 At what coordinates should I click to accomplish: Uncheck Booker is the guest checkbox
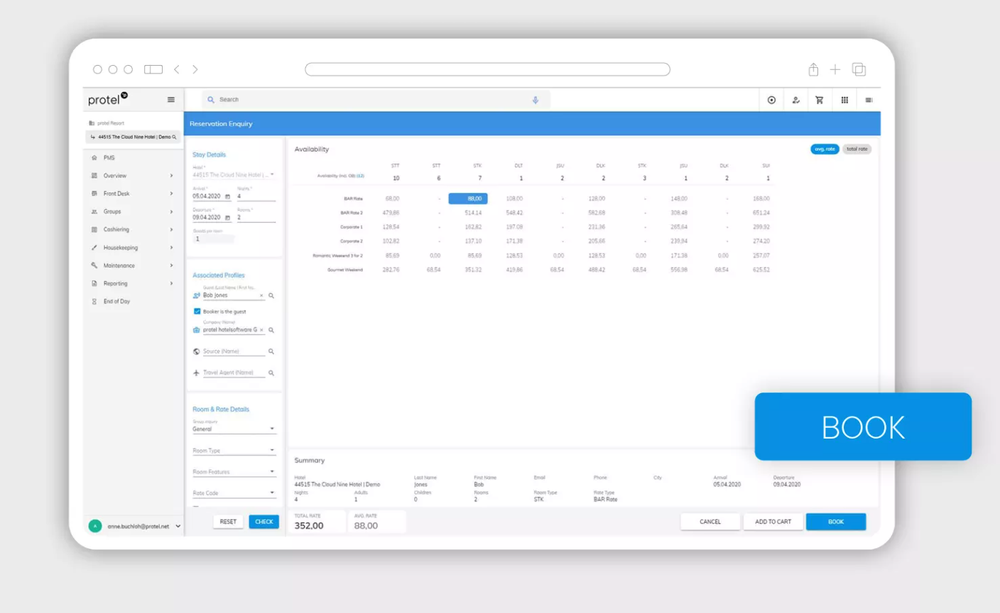click(197, 311)
